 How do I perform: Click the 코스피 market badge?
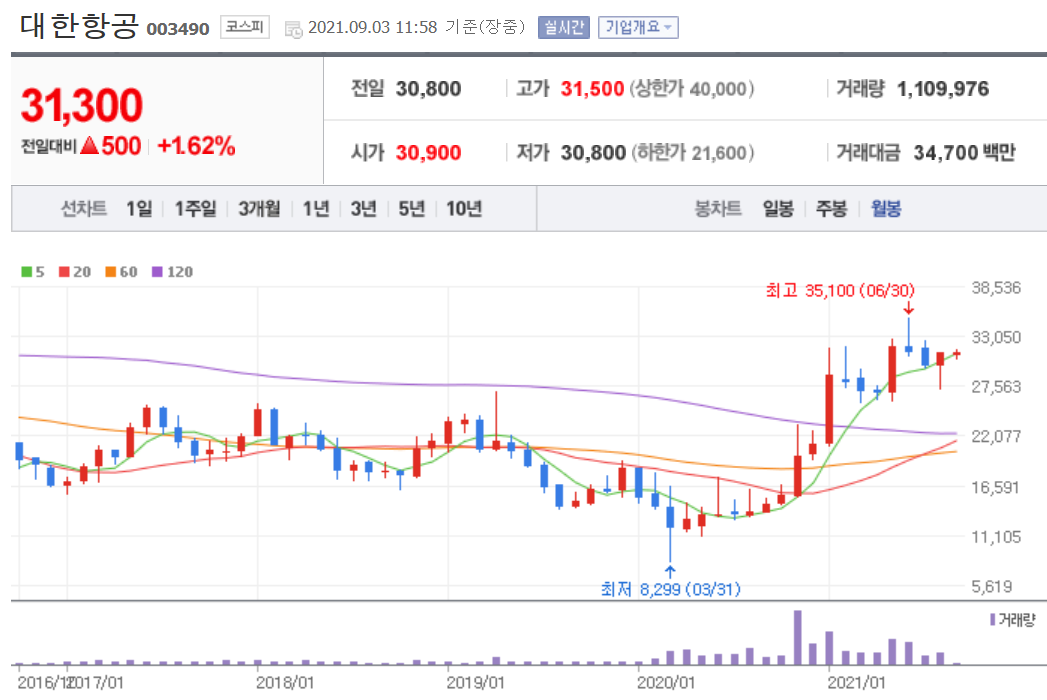click(x=245, y=27)
